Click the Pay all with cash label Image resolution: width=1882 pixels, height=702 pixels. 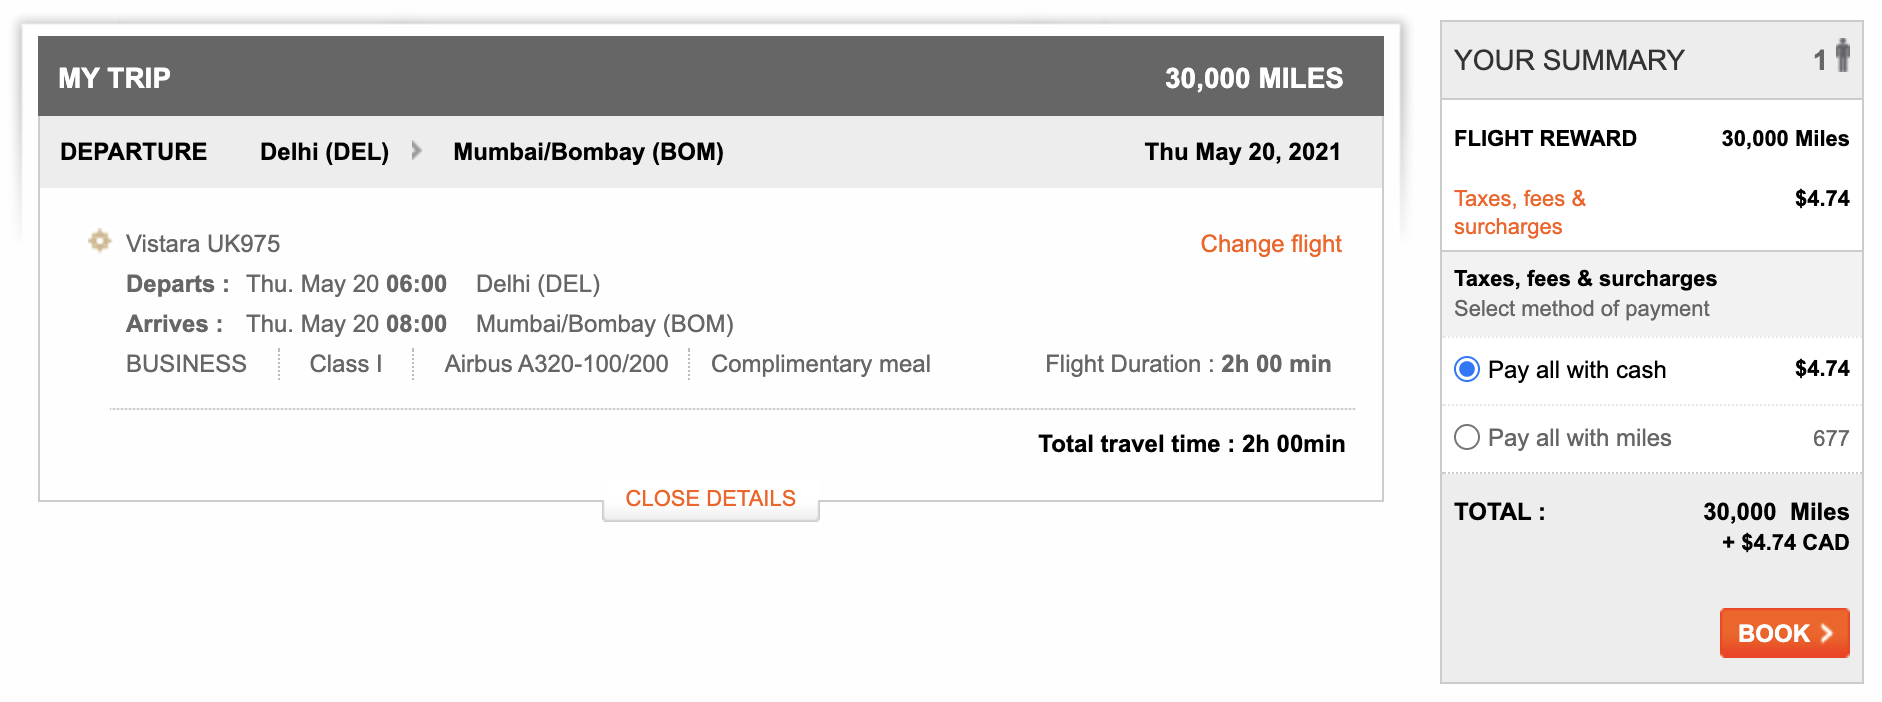[1576, 370]
